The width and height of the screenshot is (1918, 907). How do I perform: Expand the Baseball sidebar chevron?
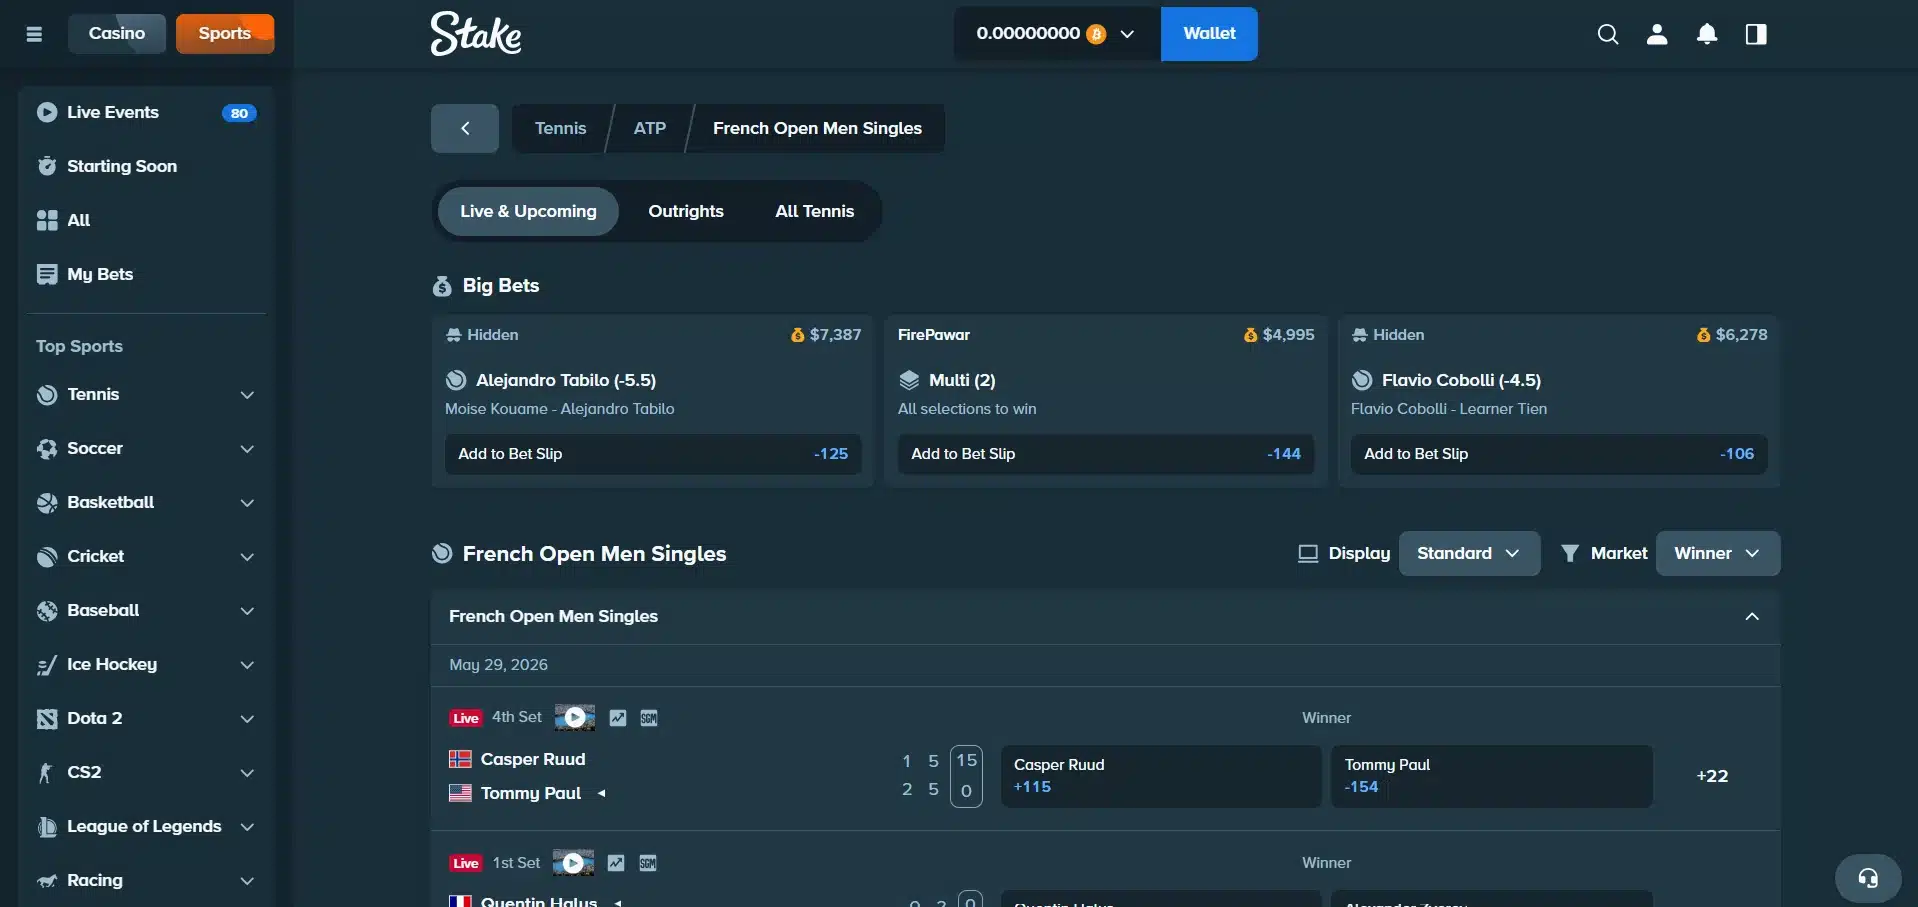[247, 611]
